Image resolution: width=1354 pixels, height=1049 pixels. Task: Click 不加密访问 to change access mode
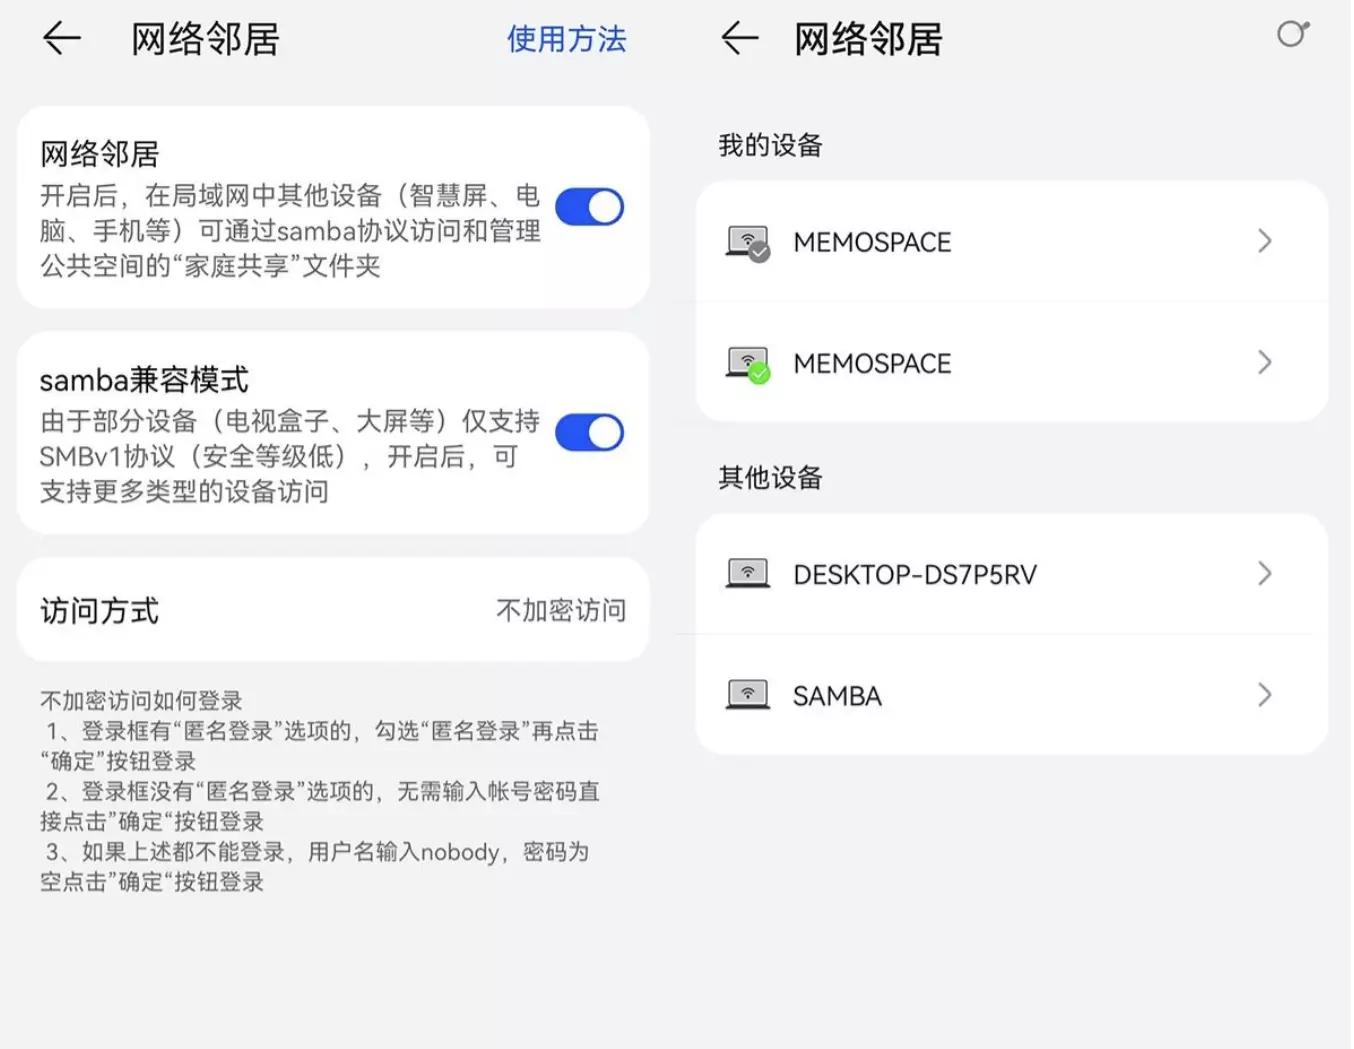click(560, 610)
